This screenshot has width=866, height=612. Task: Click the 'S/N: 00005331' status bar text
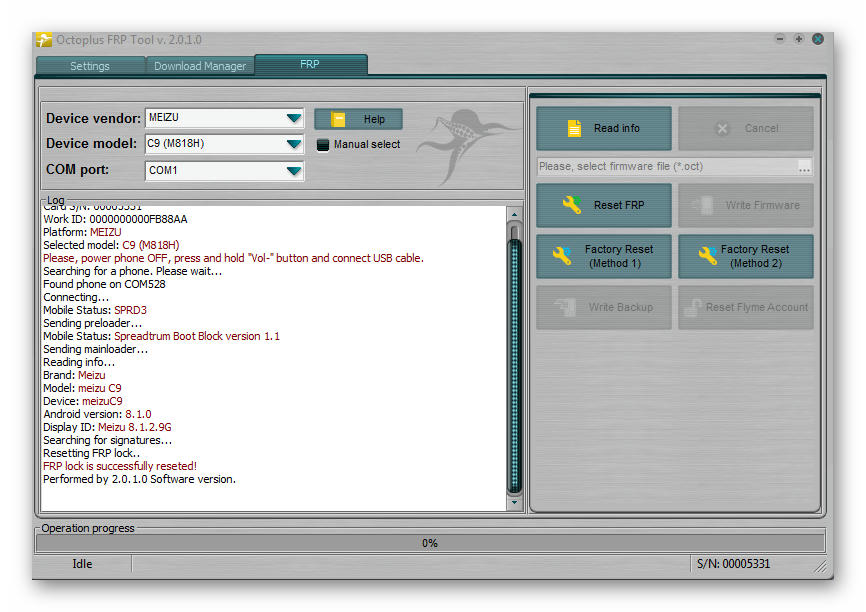click(733, 564)
